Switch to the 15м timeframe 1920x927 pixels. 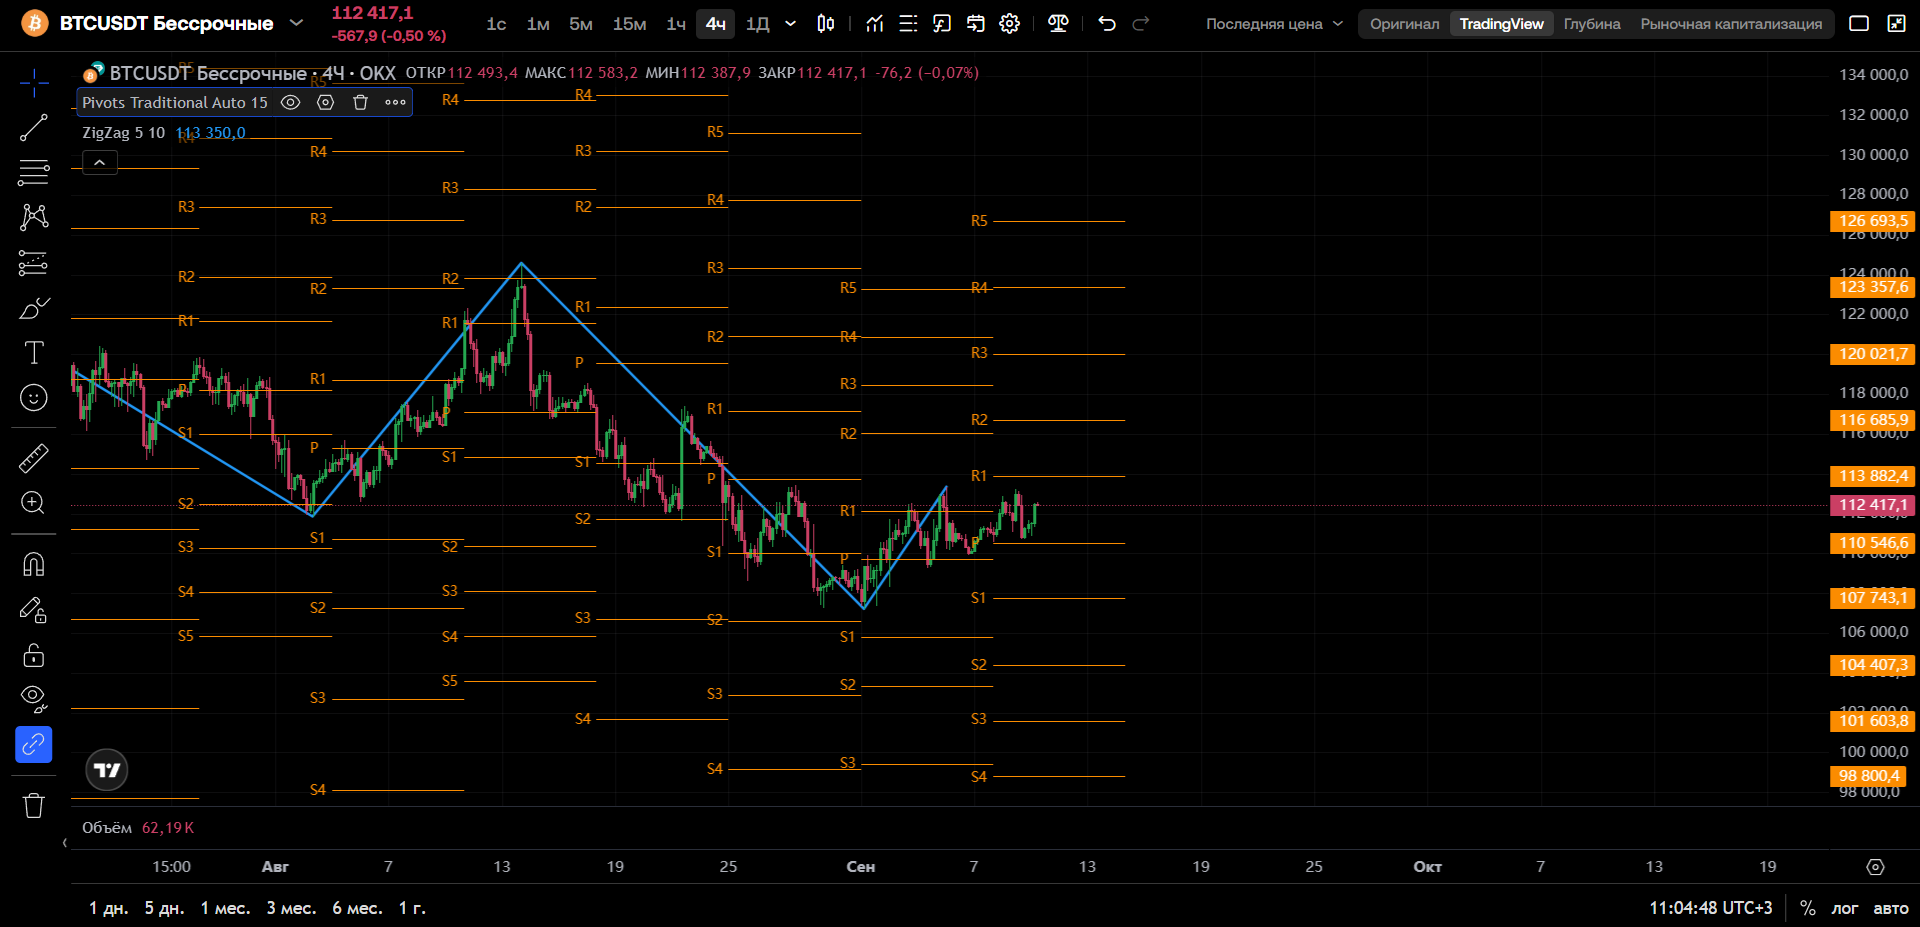coord(630,24)
